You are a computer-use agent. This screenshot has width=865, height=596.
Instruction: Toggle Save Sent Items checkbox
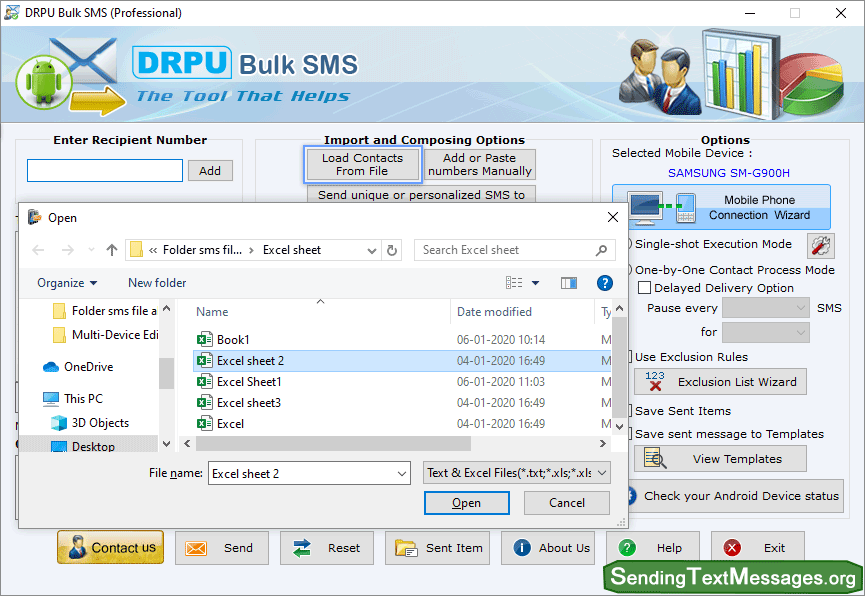click(x=631, y=411)
